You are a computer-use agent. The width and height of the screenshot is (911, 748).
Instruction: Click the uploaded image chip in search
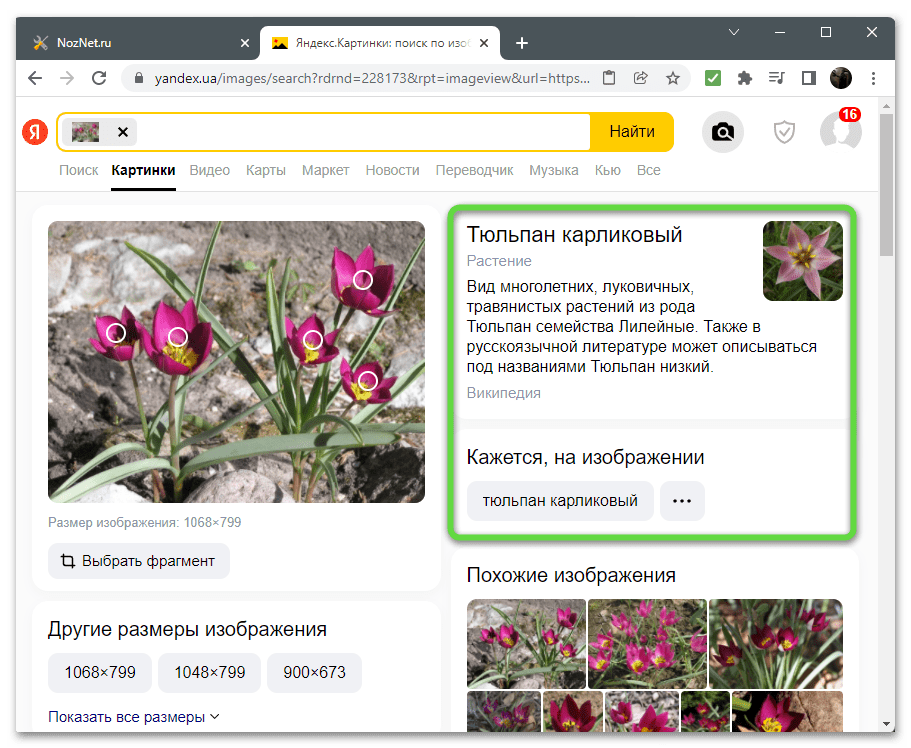pos(85,132)
